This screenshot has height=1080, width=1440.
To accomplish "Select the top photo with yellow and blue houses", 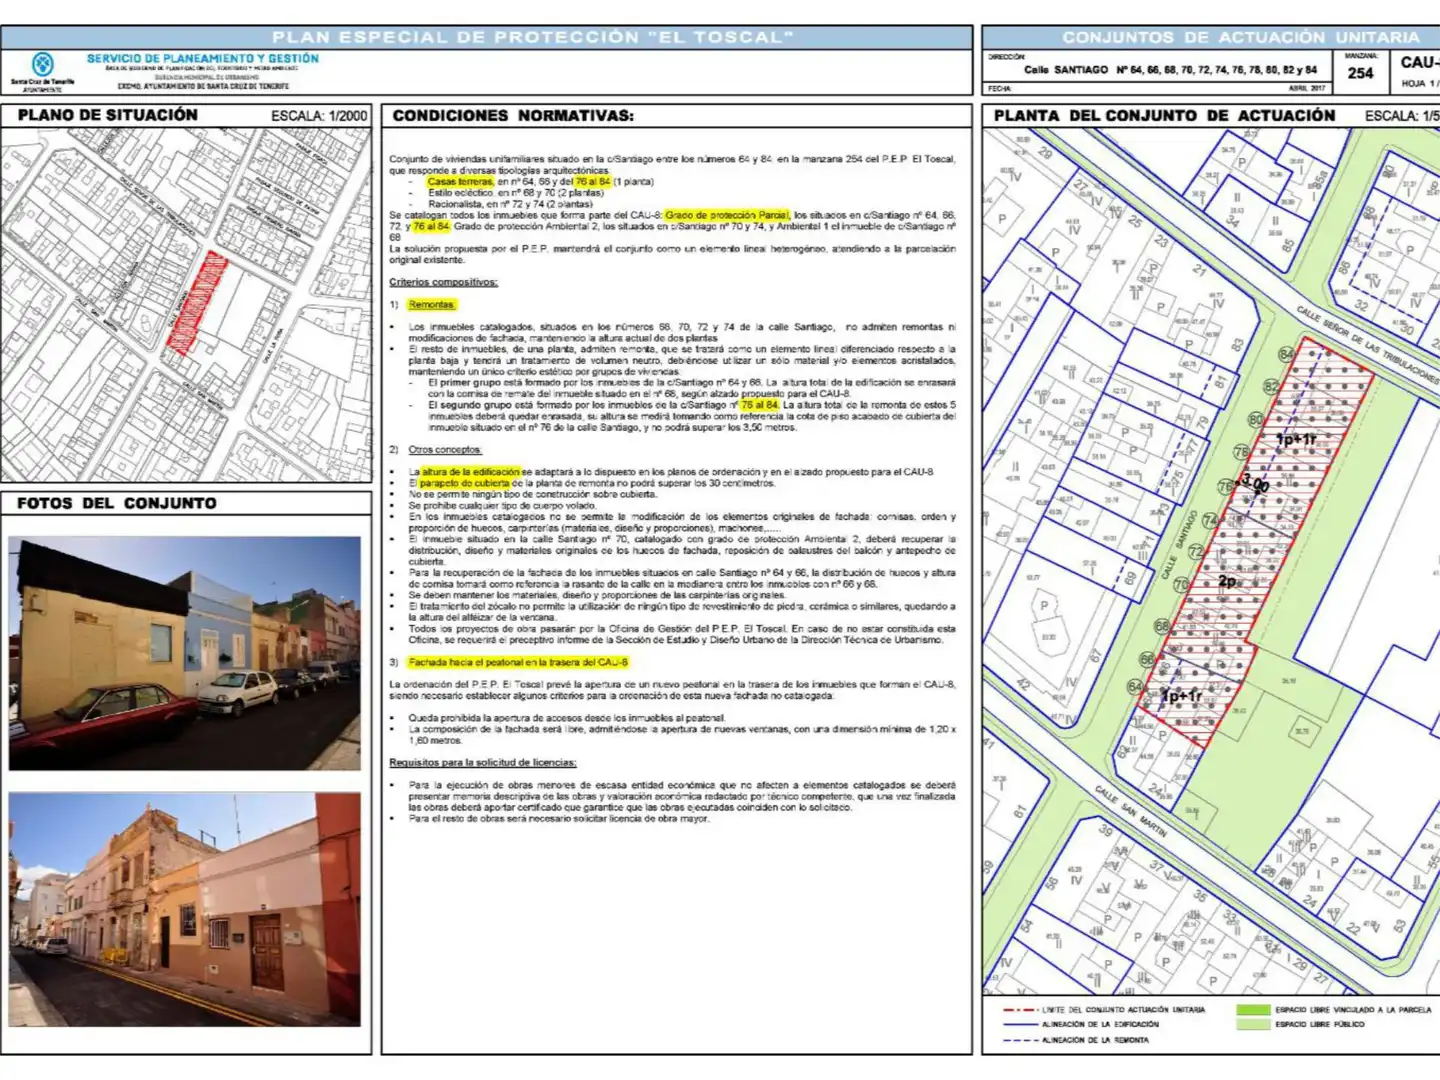I will pyautogui.click(x=185, y=654).
